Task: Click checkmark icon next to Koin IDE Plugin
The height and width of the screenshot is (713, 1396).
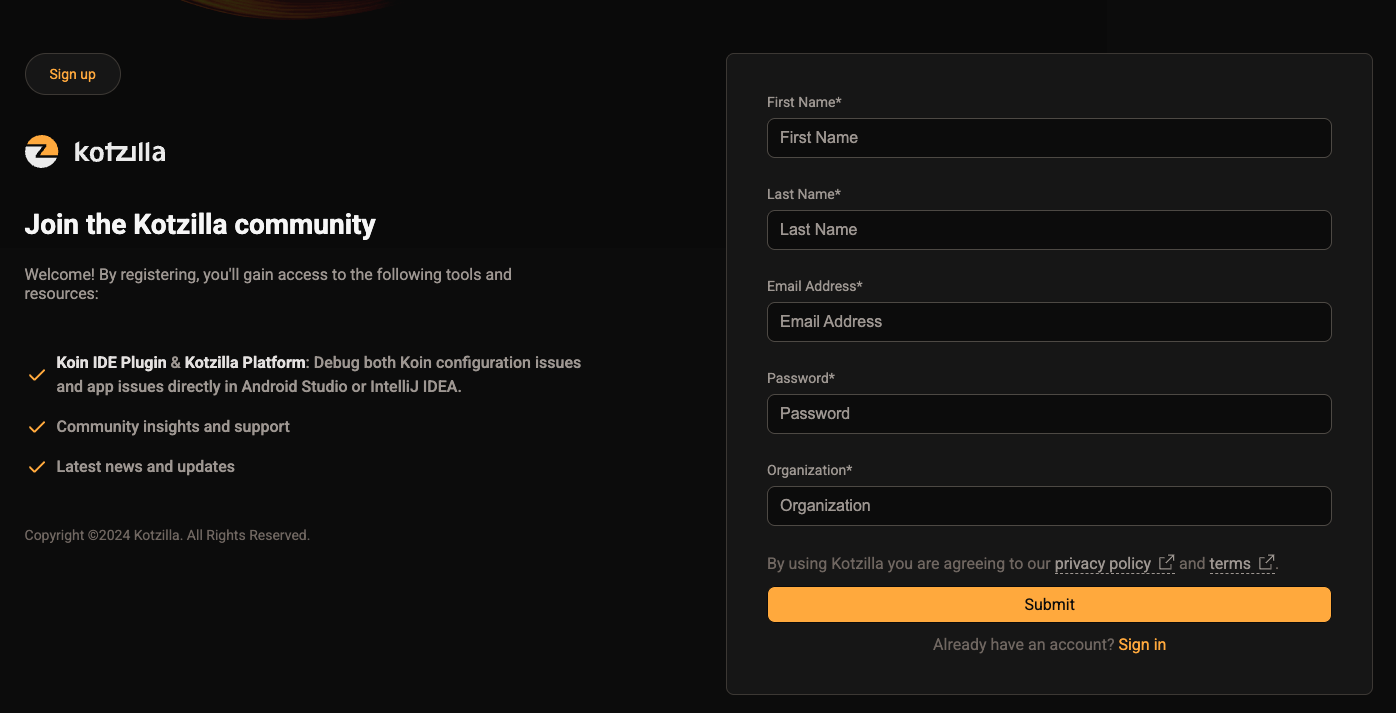Action: point(37,375)
